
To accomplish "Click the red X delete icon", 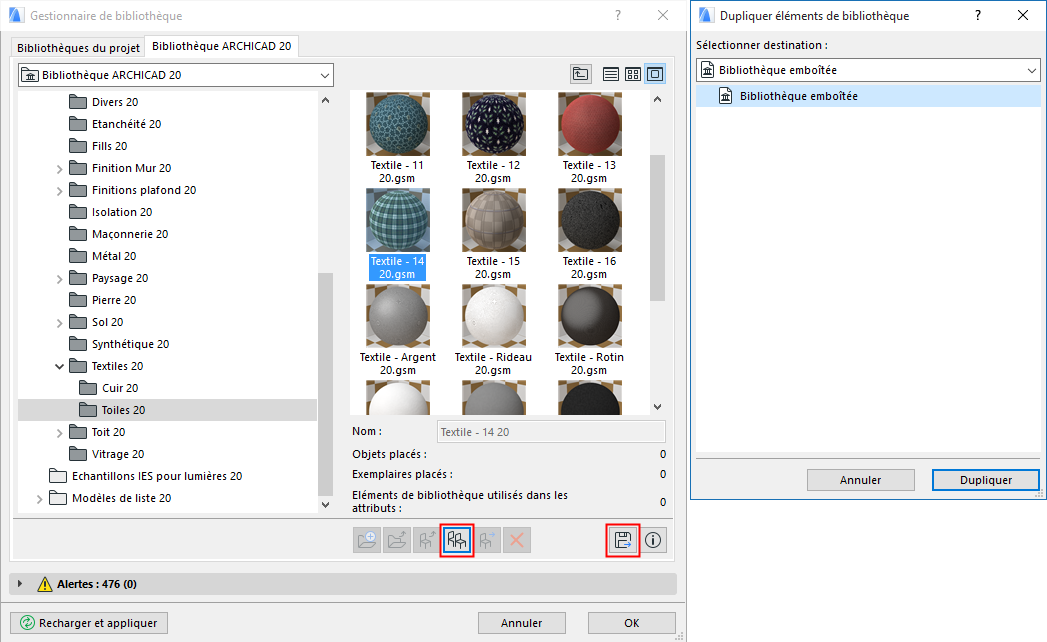I will pyautogui.click(x=517, y=540).
